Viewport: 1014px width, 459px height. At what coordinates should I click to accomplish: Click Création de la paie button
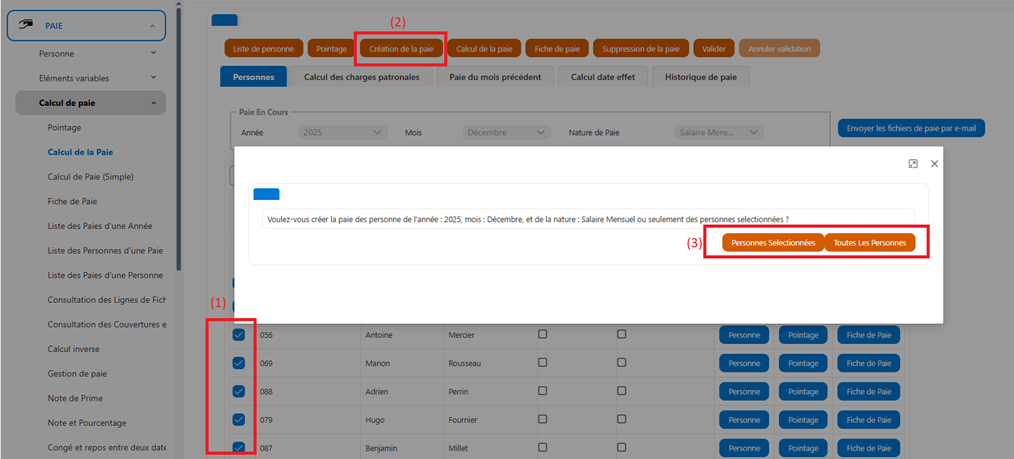coord(401,48)
